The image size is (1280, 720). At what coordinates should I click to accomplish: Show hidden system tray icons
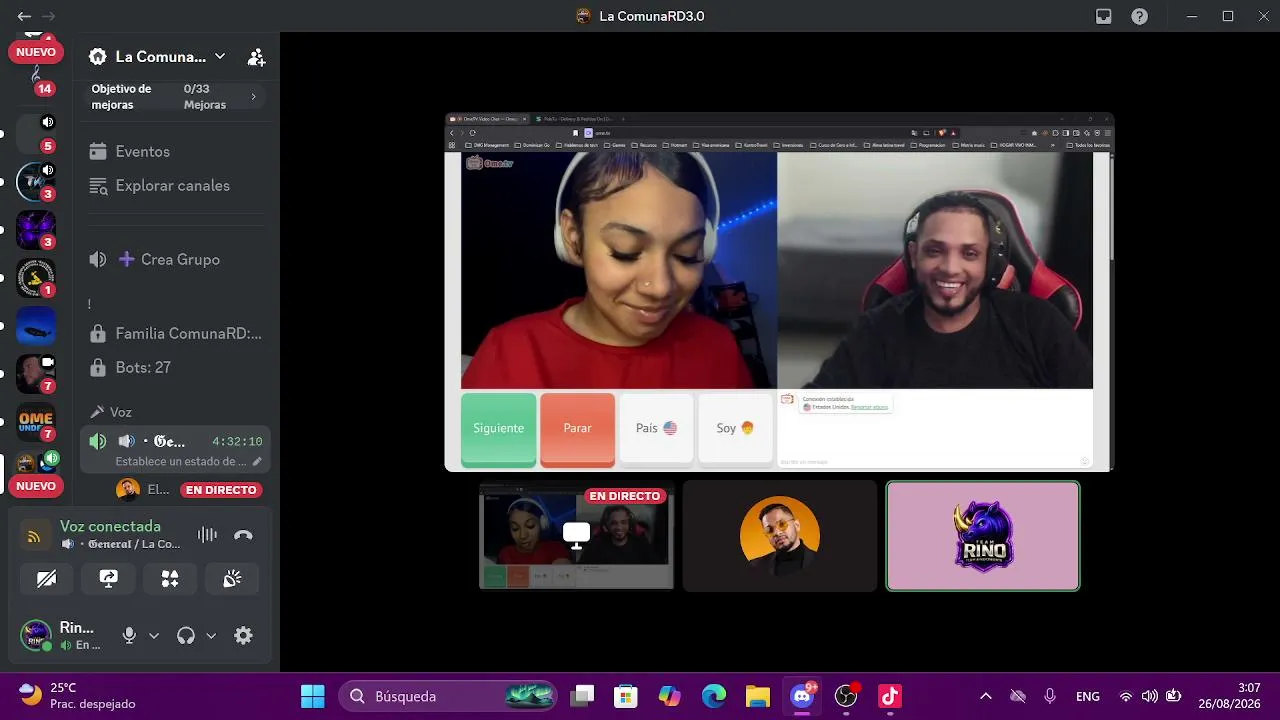986,696
